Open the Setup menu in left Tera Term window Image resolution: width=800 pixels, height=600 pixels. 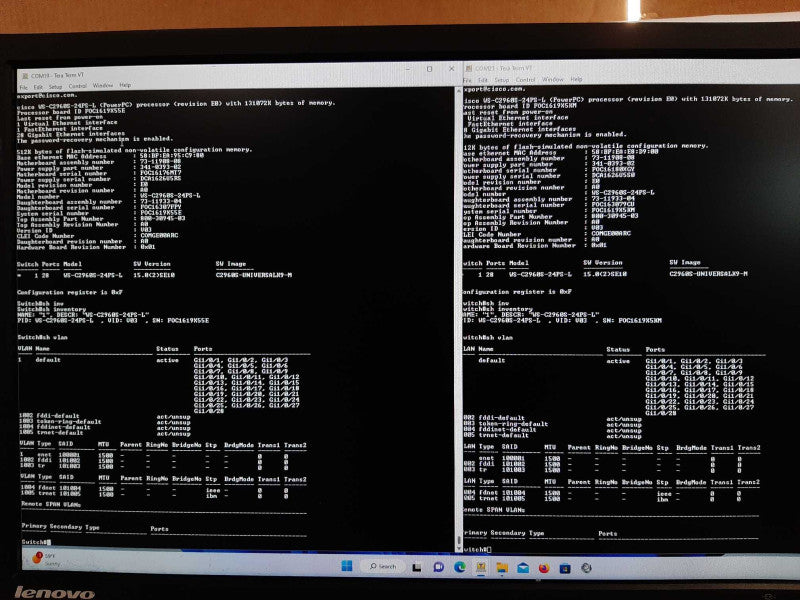click(55, 87)
